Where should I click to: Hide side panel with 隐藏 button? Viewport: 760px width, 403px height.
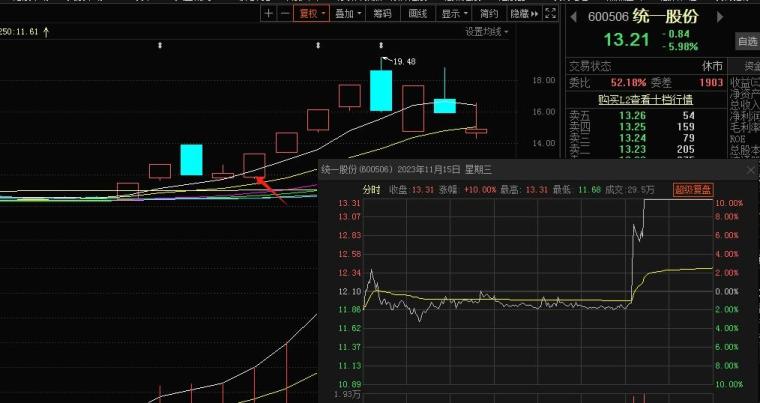click(522, 14)
